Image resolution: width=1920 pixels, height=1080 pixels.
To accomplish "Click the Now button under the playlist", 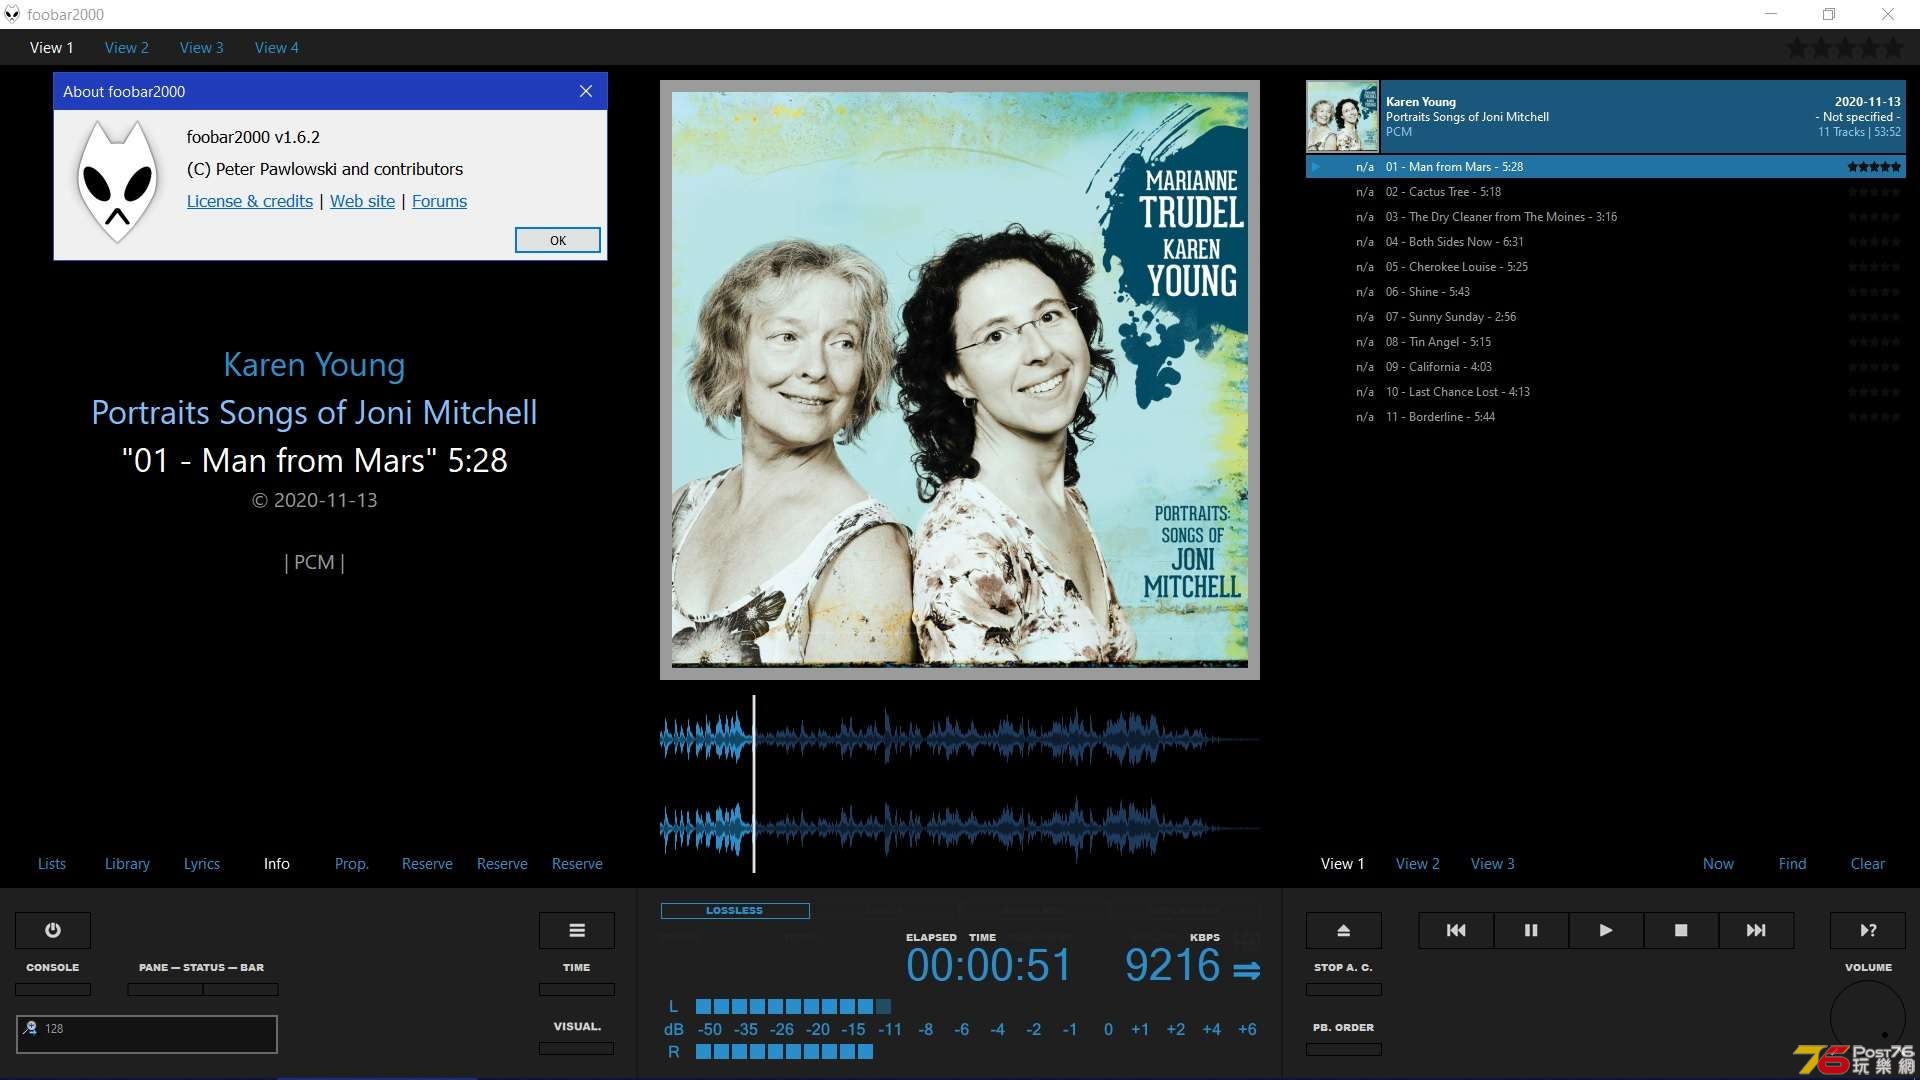I will click(x=1718, y=864).
